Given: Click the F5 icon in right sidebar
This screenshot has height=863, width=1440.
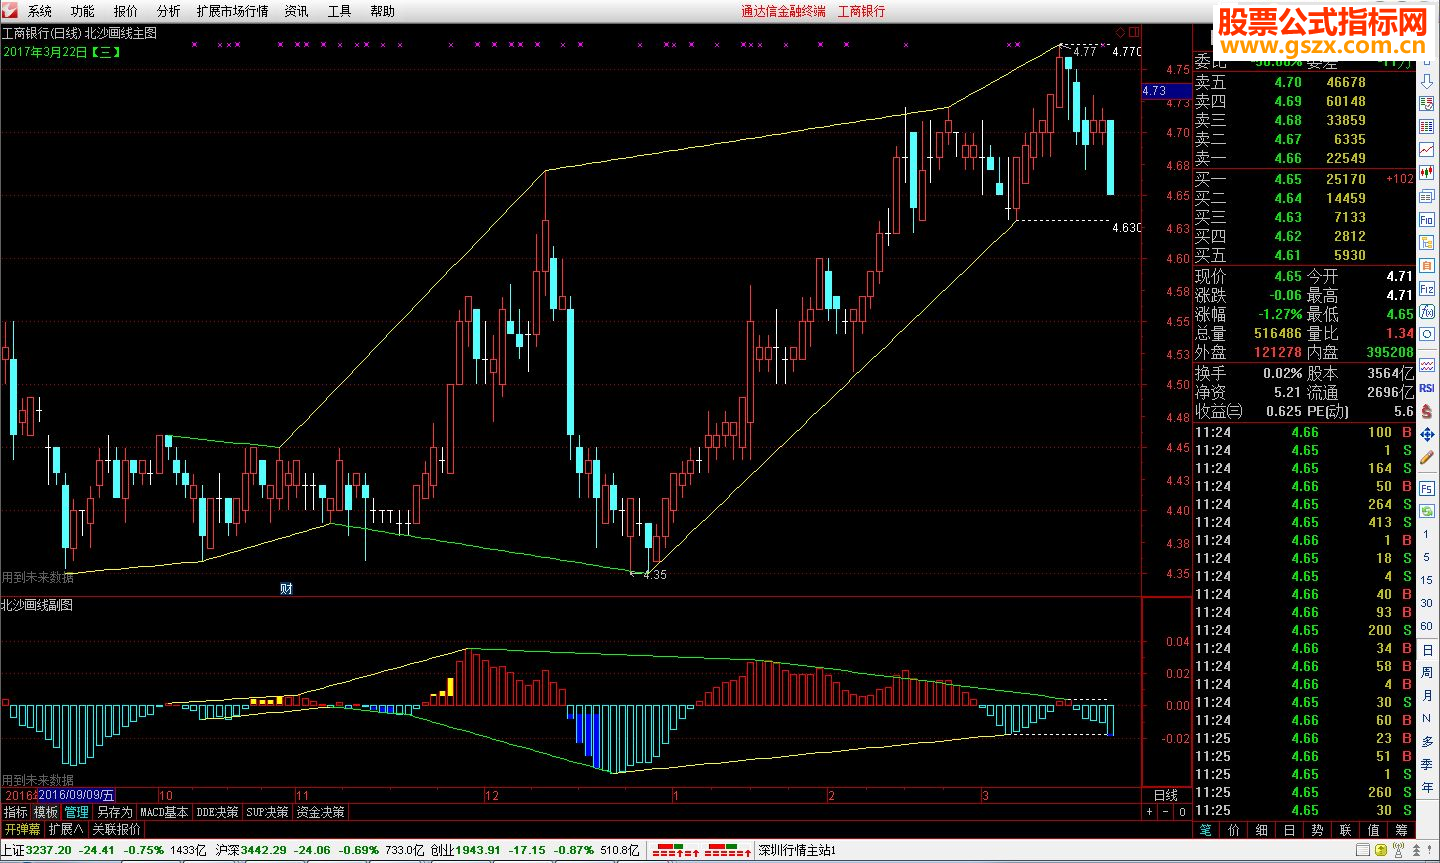Looking at the screenshot, I should click(x=1427, y=488).
